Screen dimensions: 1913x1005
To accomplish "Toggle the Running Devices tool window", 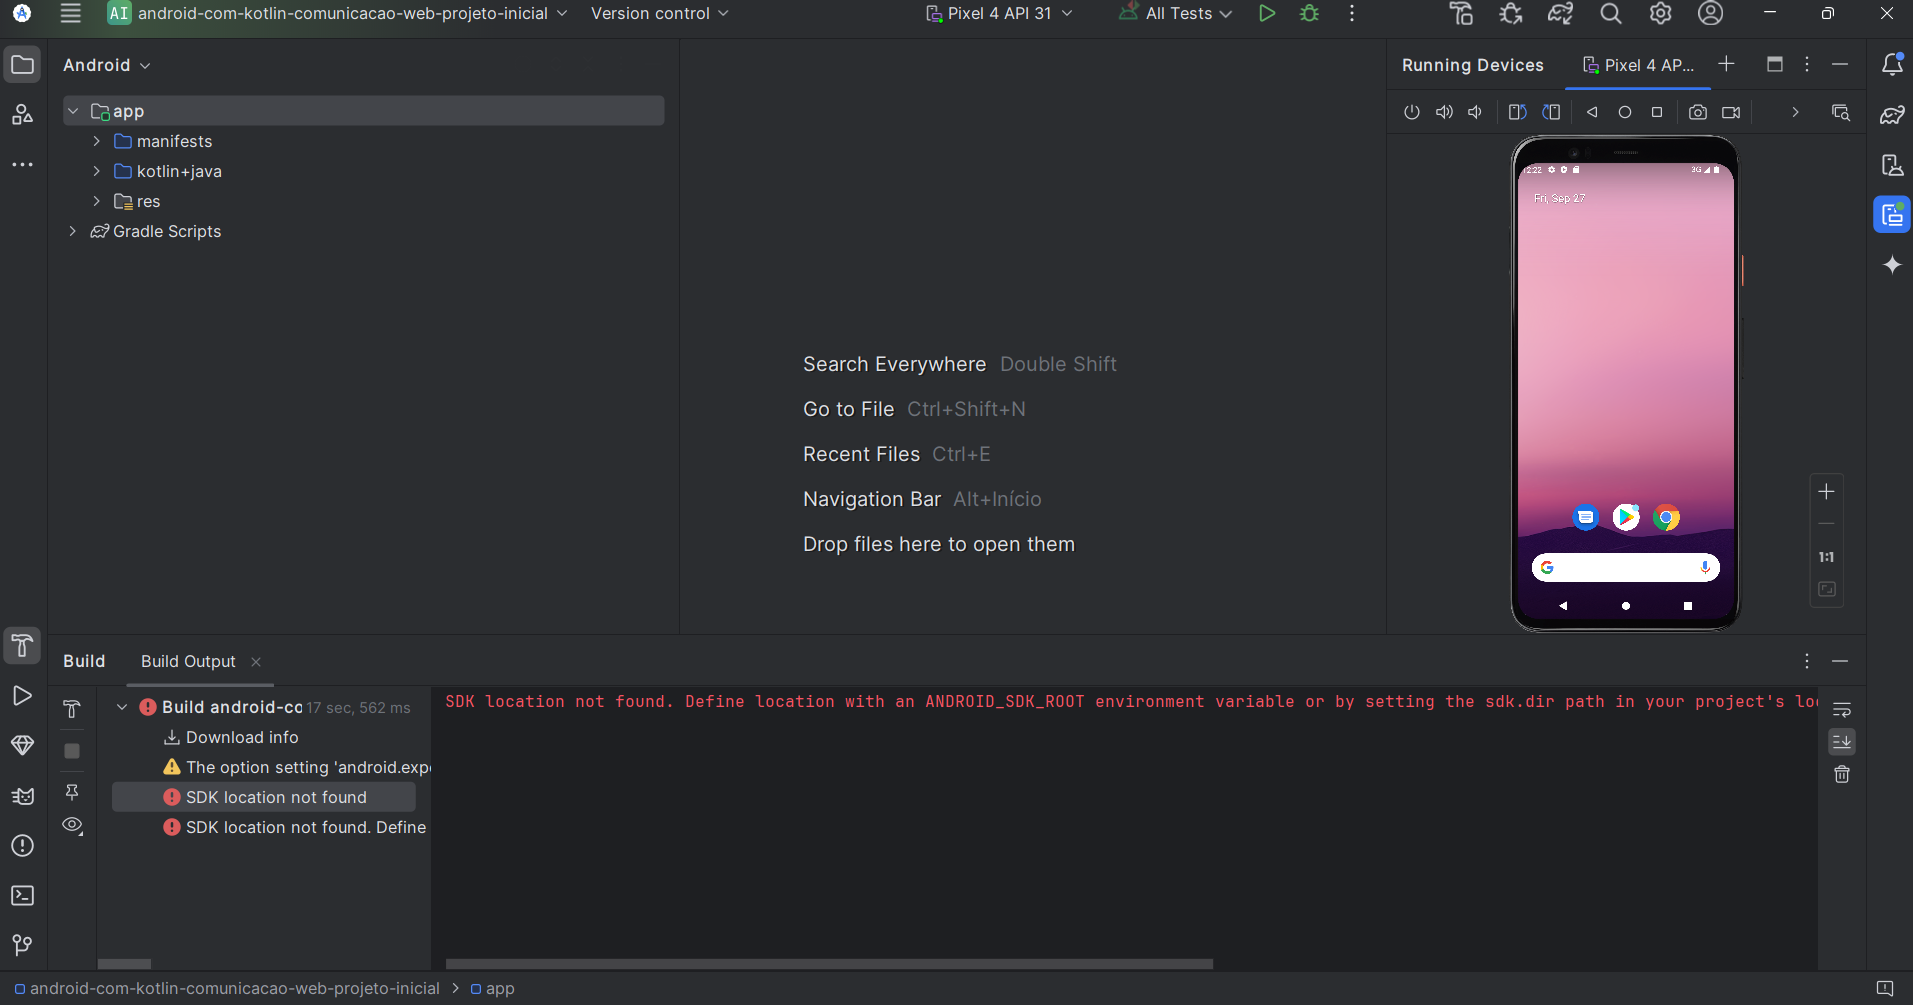I will tap(1892, 215).
